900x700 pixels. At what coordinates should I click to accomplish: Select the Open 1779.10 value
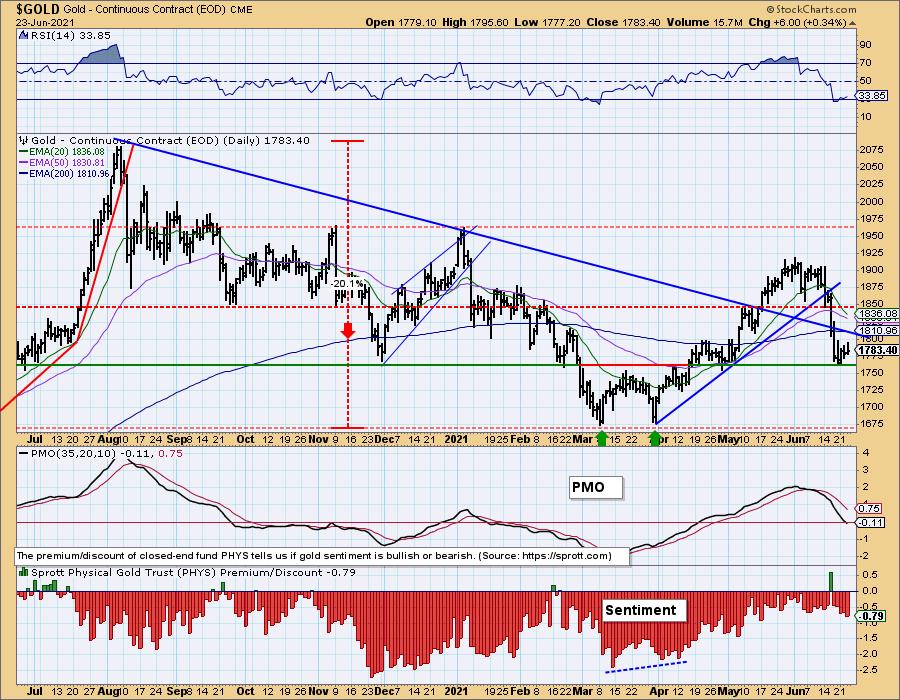tap(401, 22)
